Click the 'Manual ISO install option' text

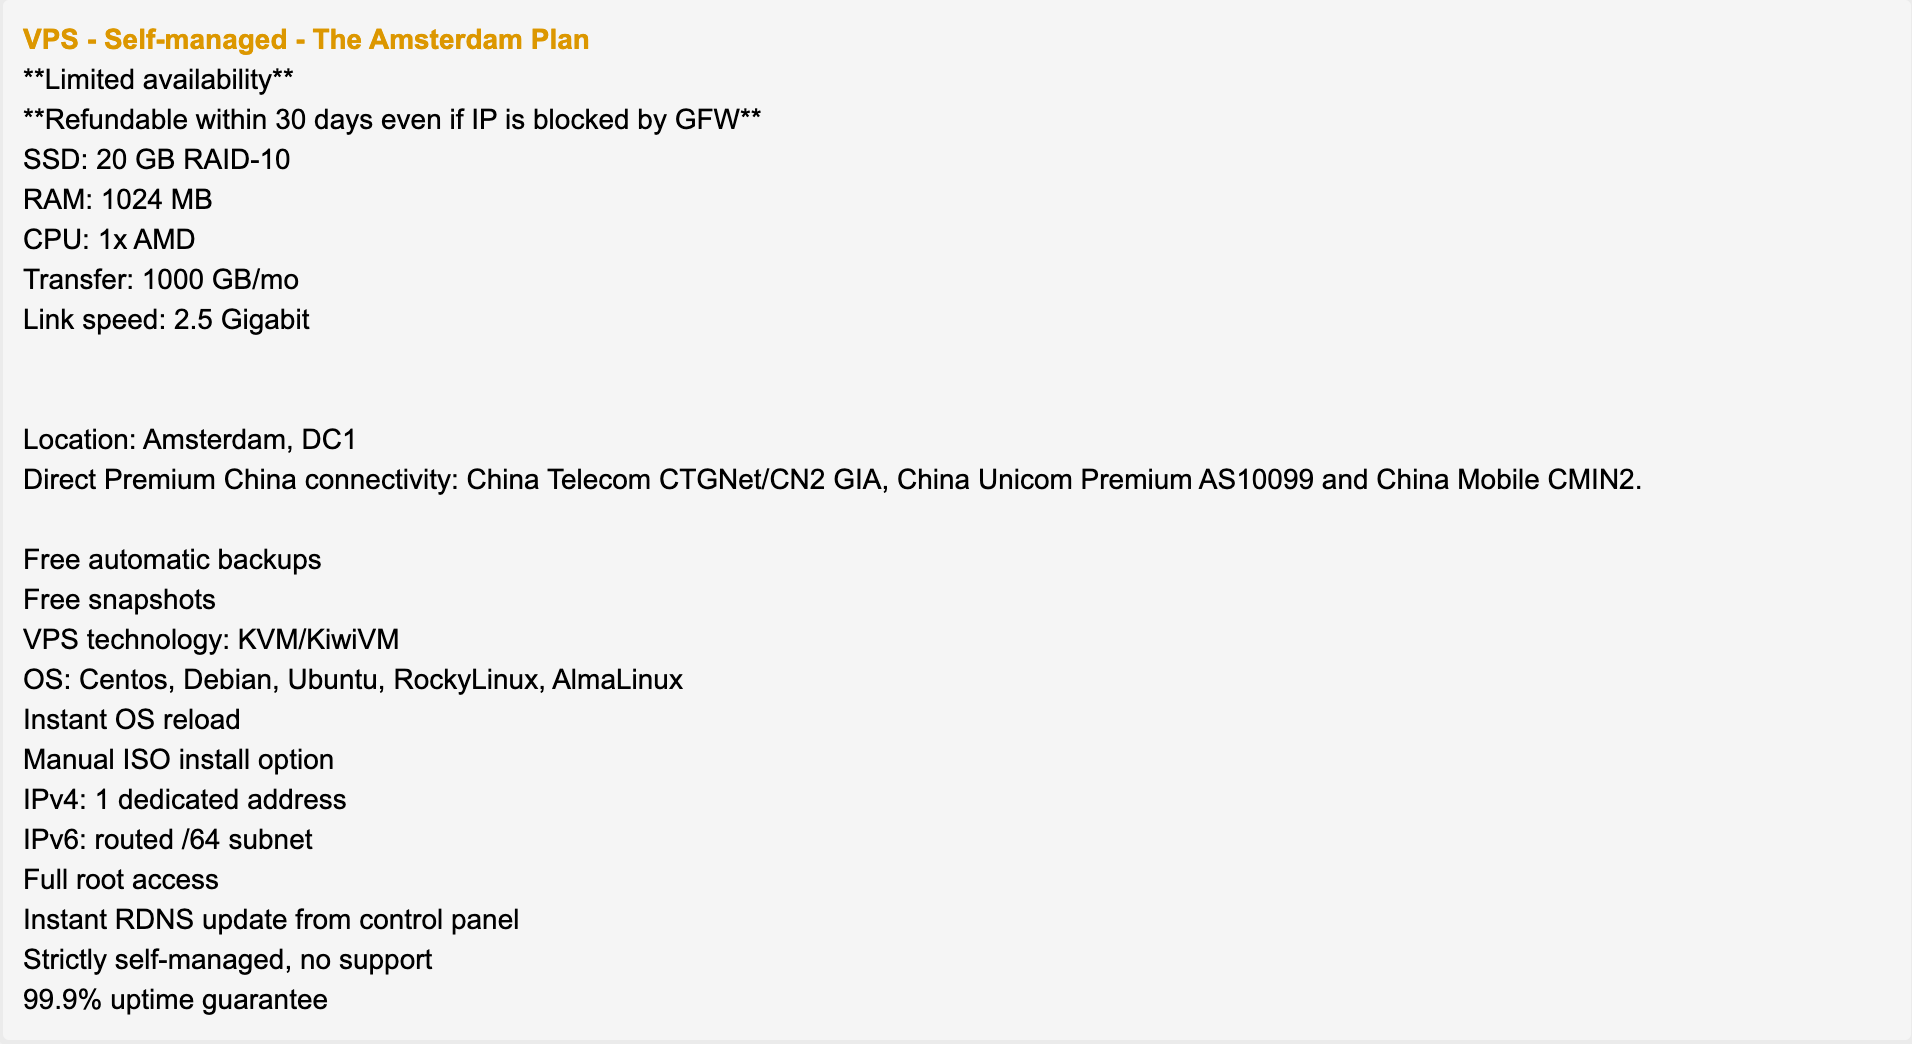click(178, 760)
